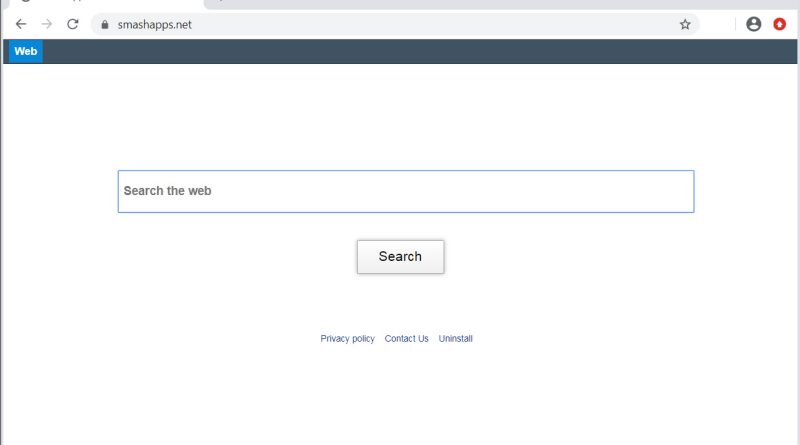Open the Chrome profile avatar icon
The image size is (800, 445).
(x=753, y=24)
